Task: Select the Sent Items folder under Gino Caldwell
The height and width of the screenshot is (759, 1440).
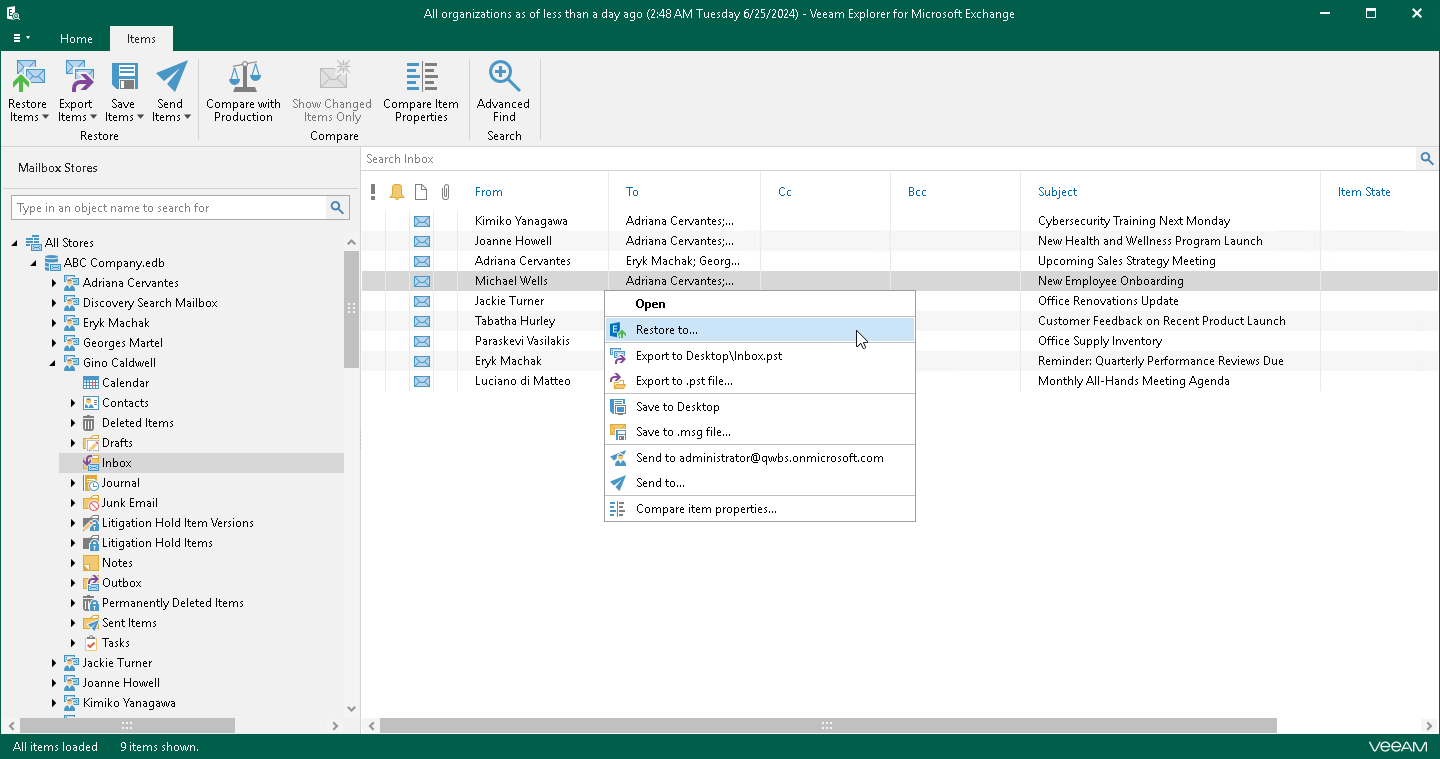Action: 130,622
